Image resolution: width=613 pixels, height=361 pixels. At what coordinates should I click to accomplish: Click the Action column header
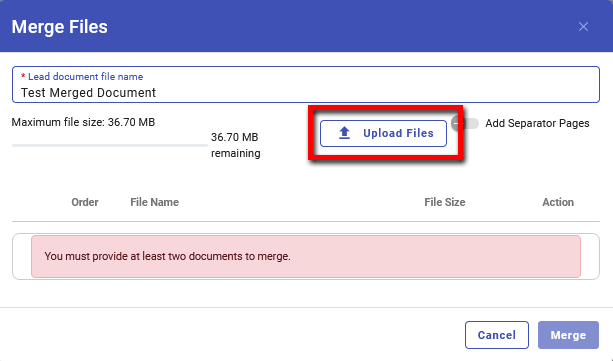558,202
